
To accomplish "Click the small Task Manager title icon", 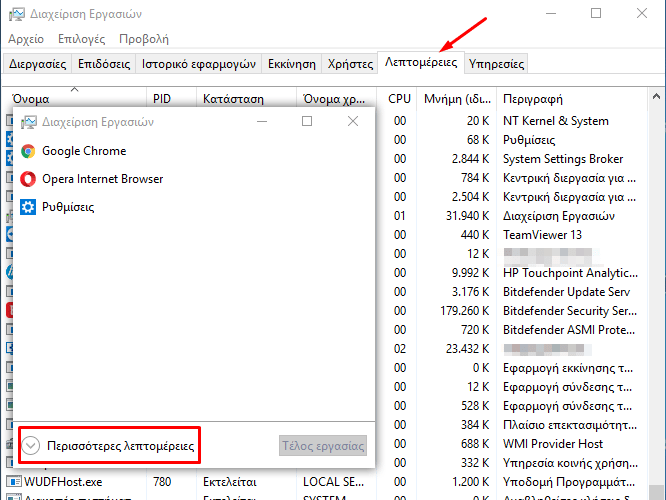I will click(28, 122).
